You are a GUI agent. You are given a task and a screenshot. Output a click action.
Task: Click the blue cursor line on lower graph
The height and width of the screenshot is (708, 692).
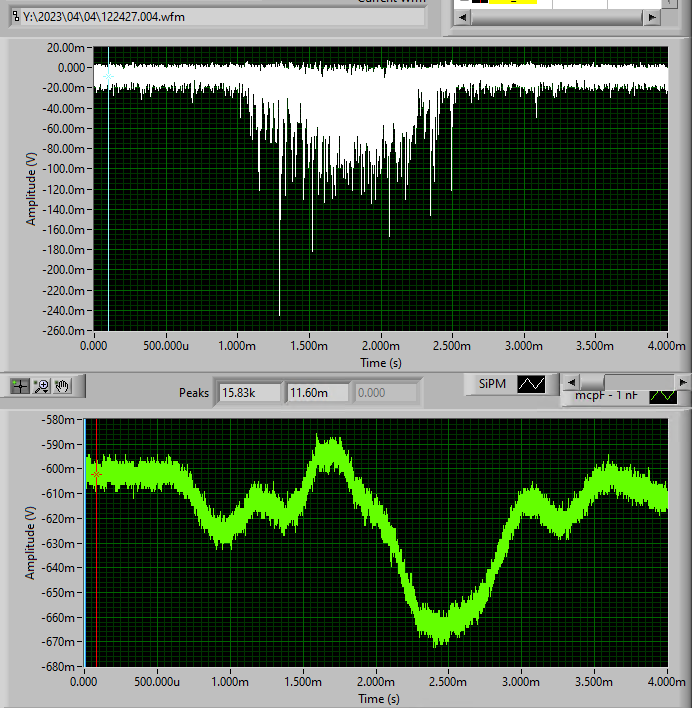[85, 542]
